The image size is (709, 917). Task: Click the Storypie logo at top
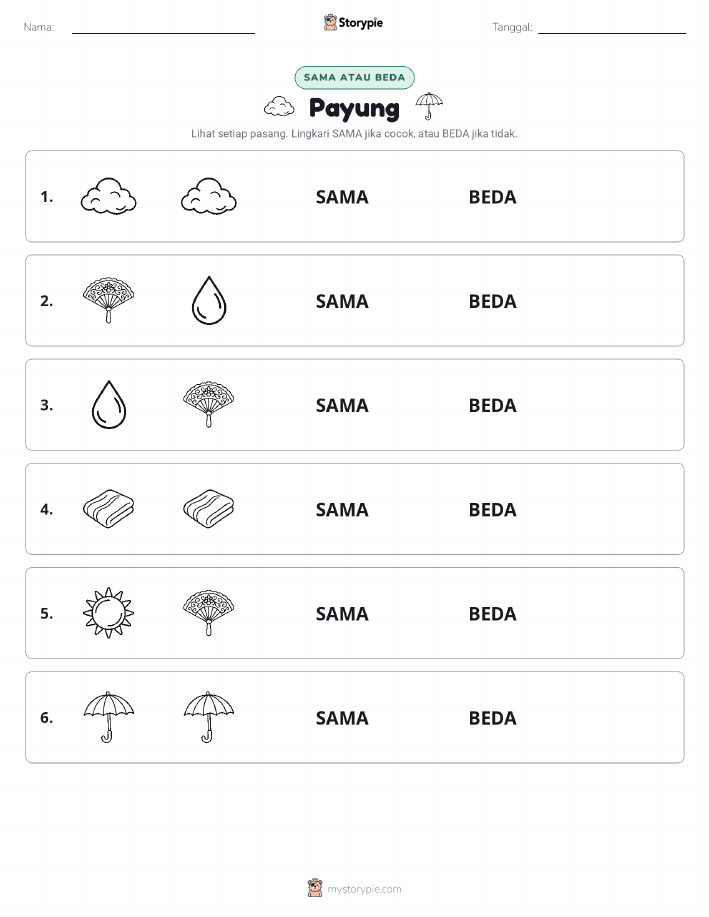click(x=353, y=23)
